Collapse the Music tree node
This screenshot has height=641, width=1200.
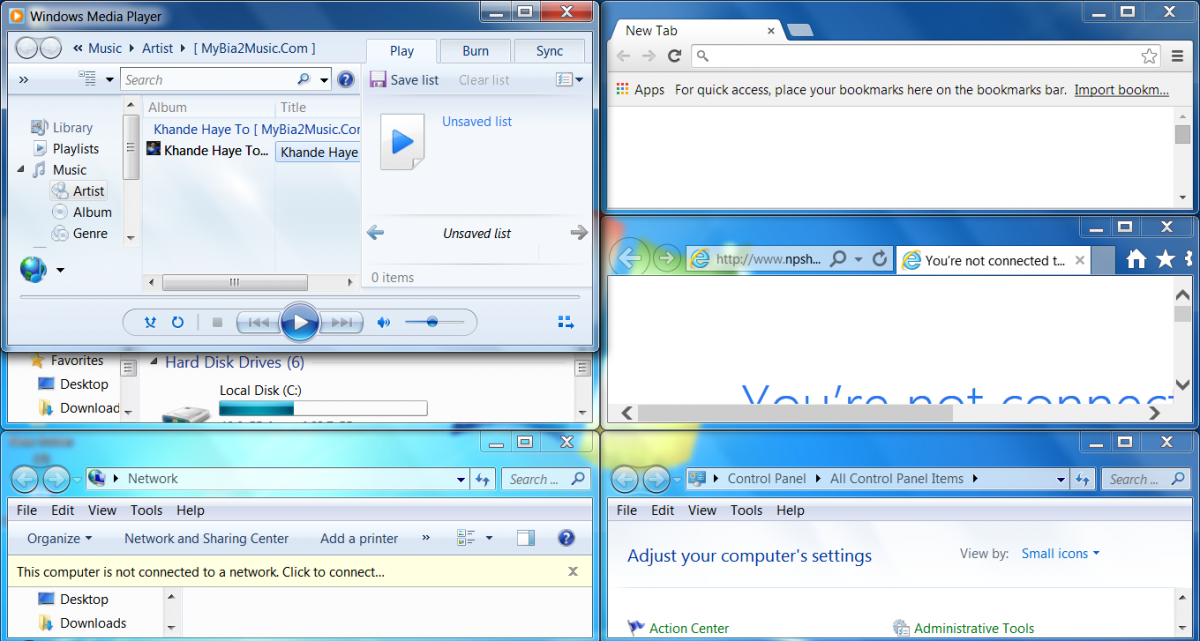click(22, 170)
